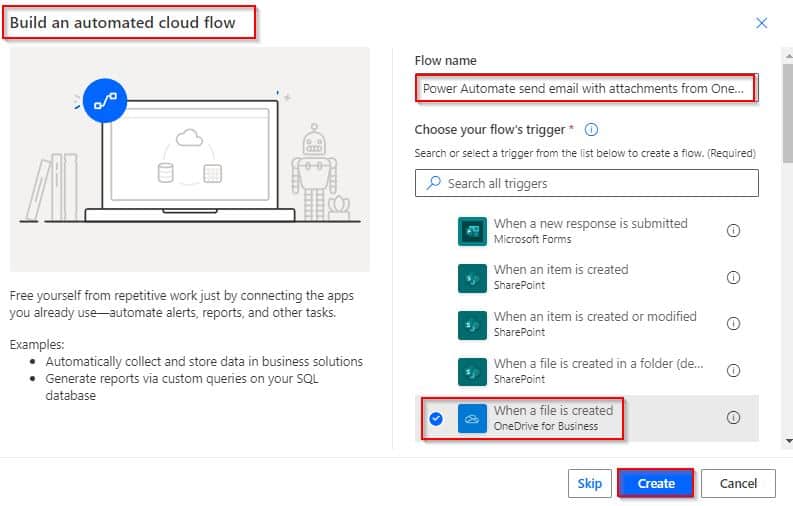Click the Cancel button

tap(738, 484)
